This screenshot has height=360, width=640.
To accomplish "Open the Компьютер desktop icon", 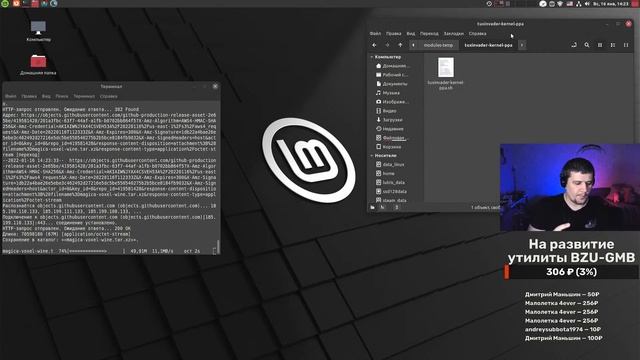I will coord(38,31).
